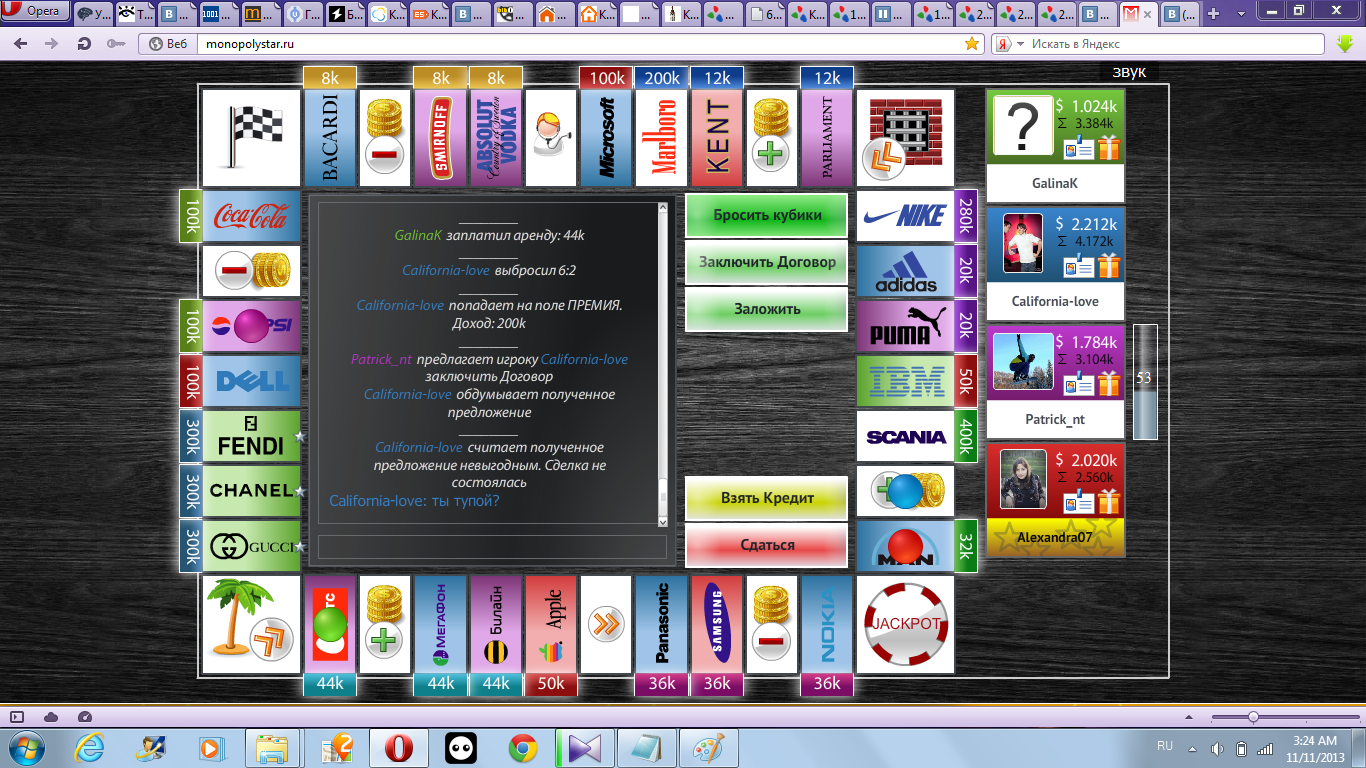This screenshot has width=1366, height=768.
Task: Select the Smirnoff property cell
Action: [440, 138]
